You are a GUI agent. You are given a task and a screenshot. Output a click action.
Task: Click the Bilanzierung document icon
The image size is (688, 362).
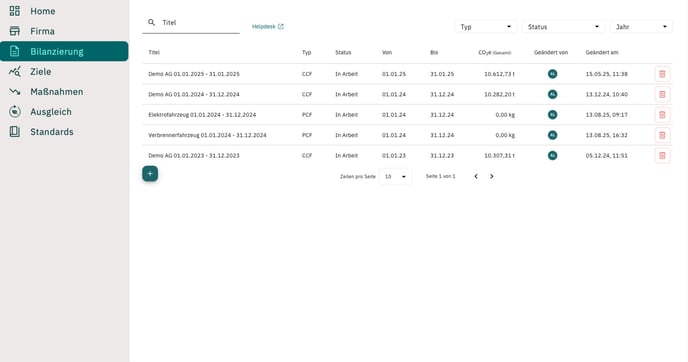[x=14, y=51]
